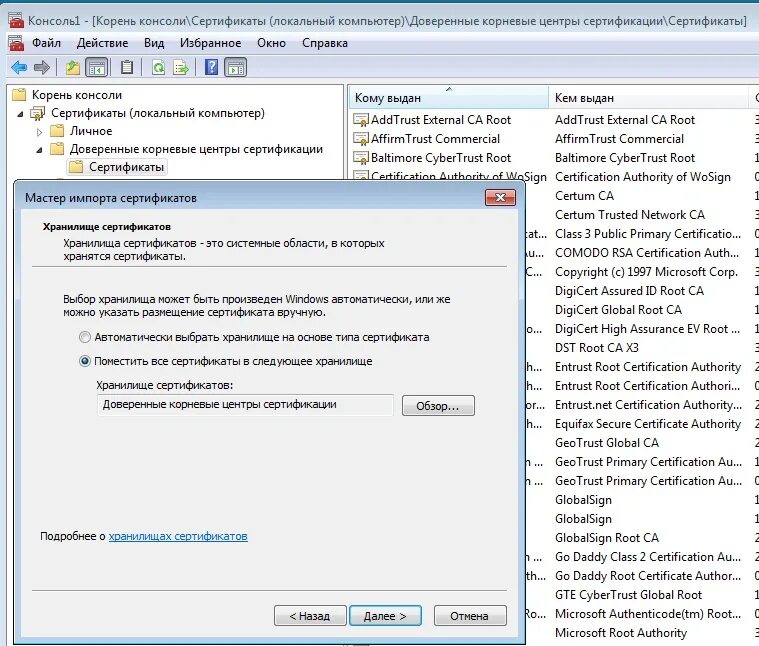Click 'DigiCert Assured ID Root CA' cell
This screenshot has height=646, width=759.
click(x=629, y=291)
